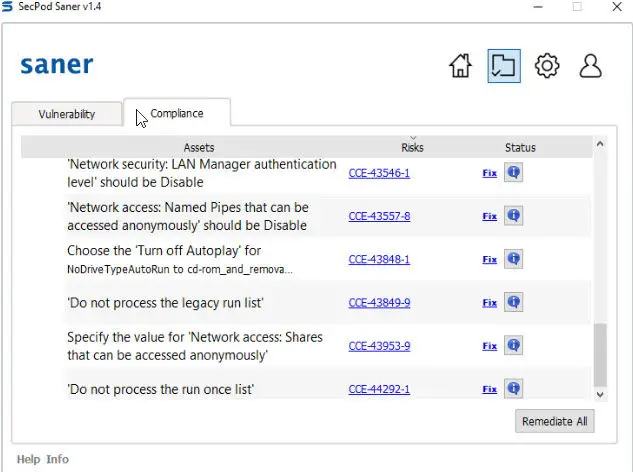Close the SecPod Saner window

pyautogui.click(x=616, y=7)
